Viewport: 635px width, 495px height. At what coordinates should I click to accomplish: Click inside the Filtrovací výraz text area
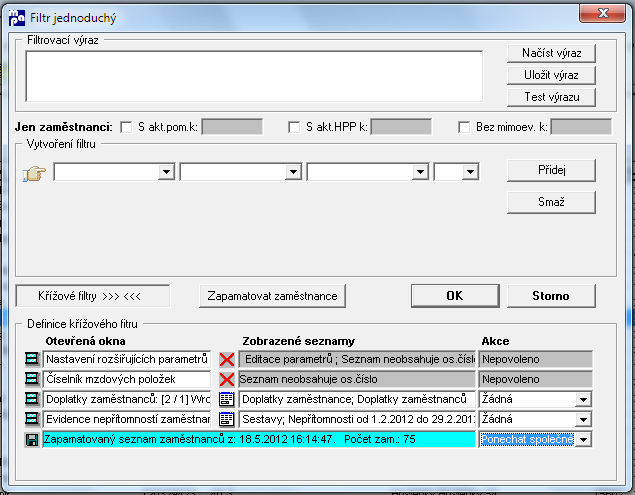(254, 76)
